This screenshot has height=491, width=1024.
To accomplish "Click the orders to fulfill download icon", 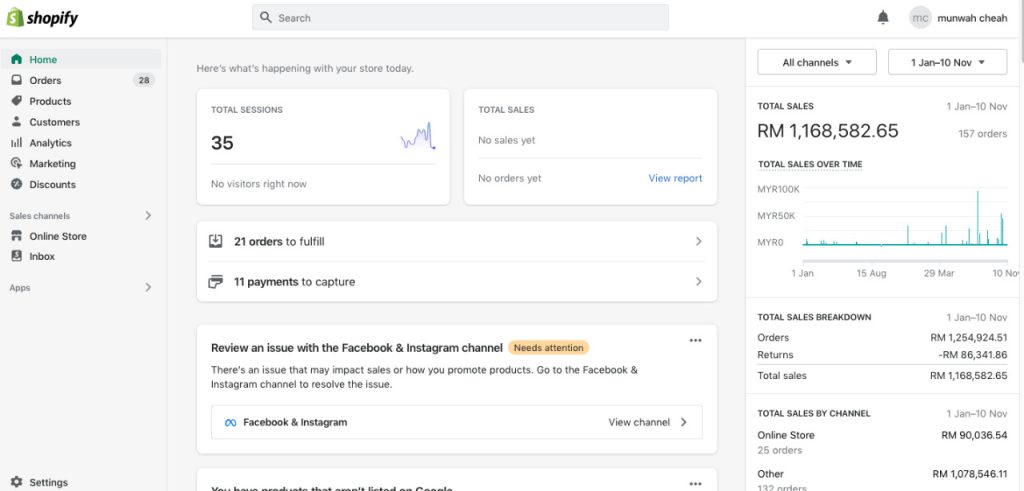I will (216, 242).
